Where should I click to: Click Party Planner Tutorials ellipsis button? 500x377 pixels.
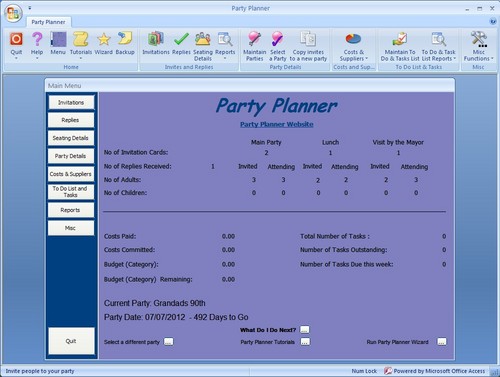(305, 342)
